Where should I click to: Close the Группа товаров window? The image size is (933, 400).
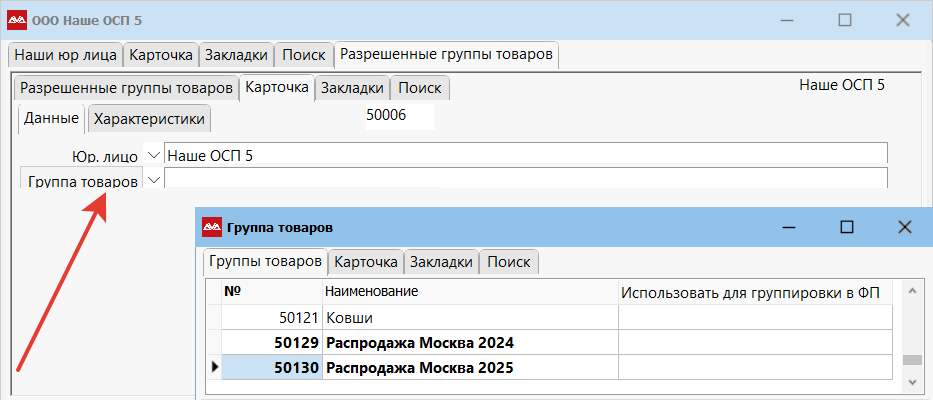coord(904,227)
